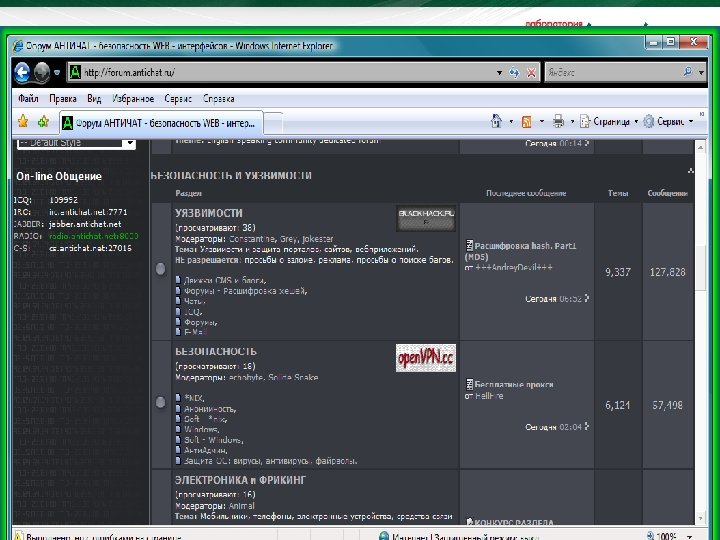Stop loading with the red X icon

531,73
